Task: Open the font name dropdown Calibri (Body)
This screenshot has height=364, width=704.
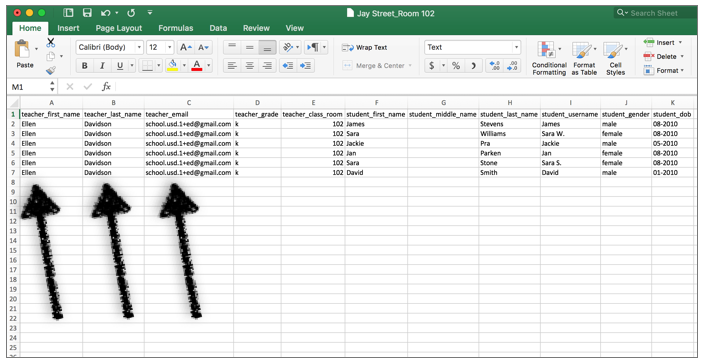Action: point(139,47)
